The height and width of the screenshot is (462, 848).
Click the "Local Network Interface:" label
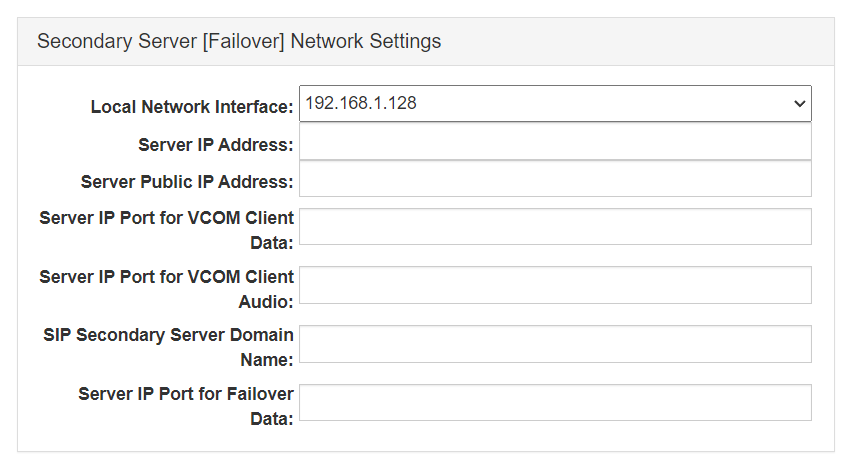point(192,107)
